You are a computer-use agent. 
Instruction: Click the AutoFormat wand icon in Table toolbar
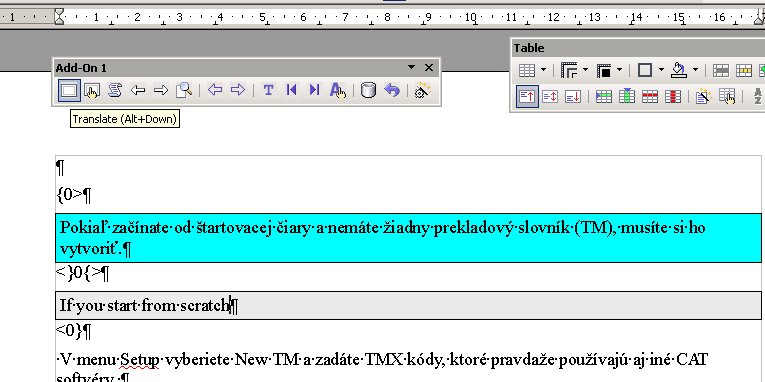[x=703, y=96]
